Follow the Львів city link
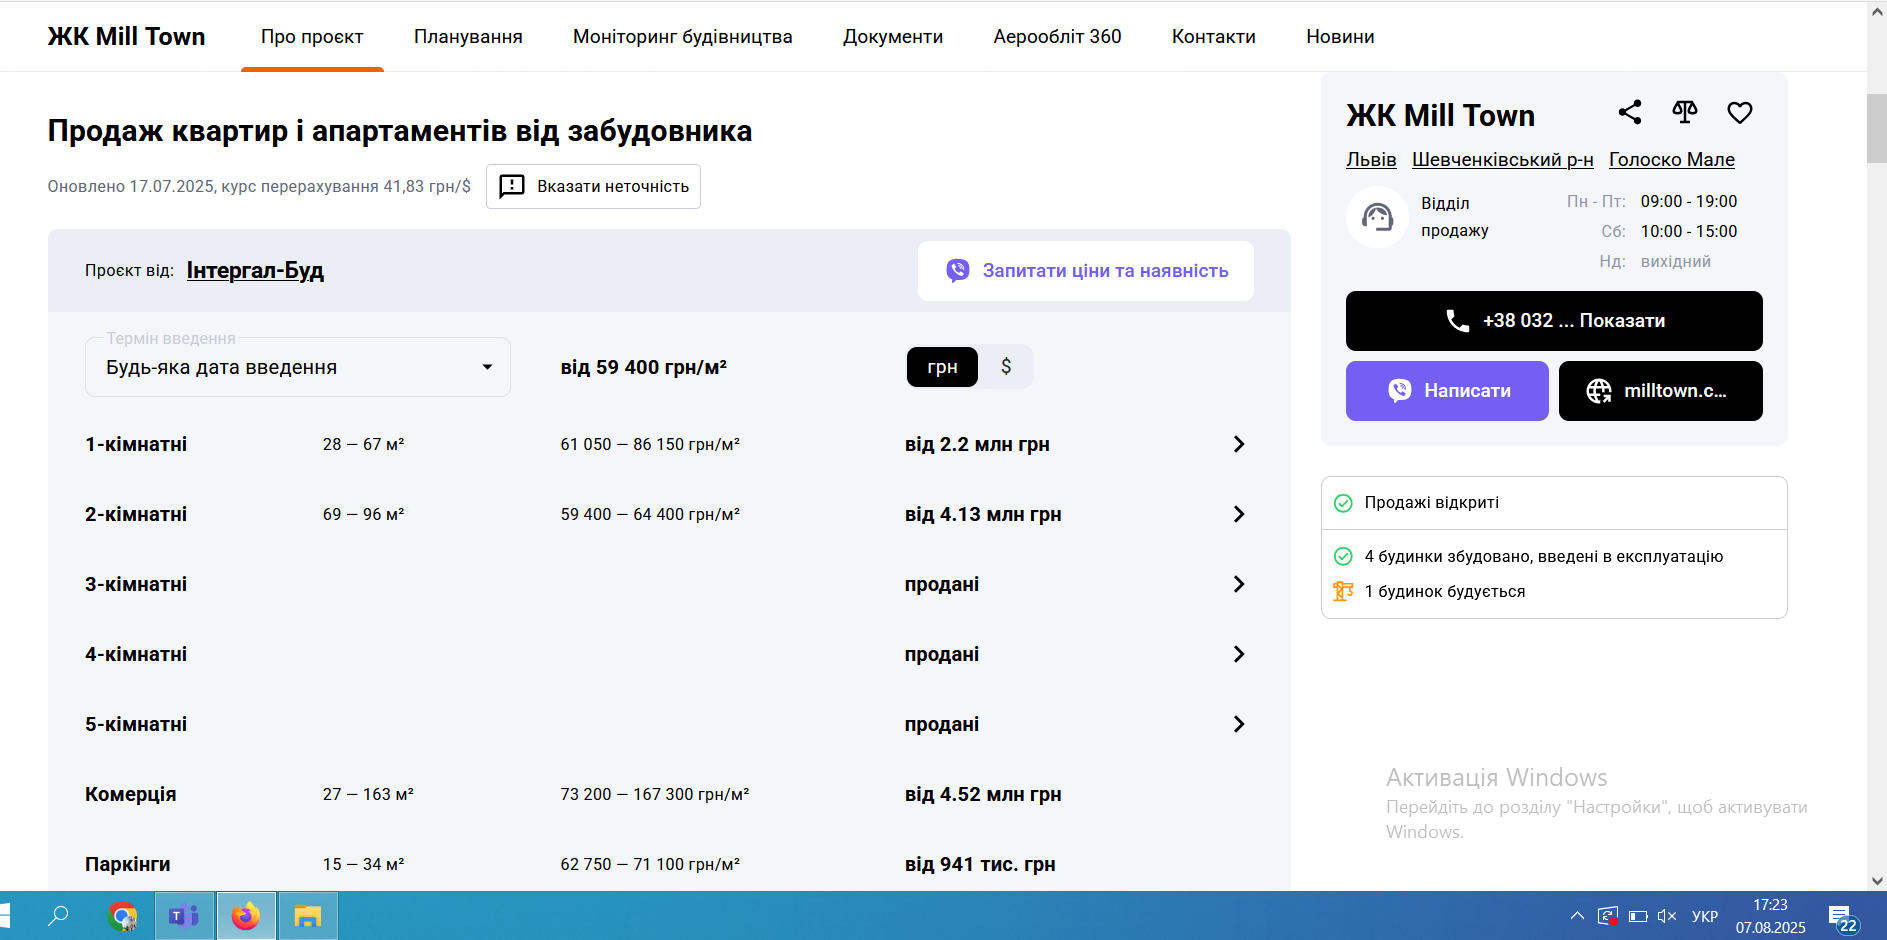 (1371, 160)
